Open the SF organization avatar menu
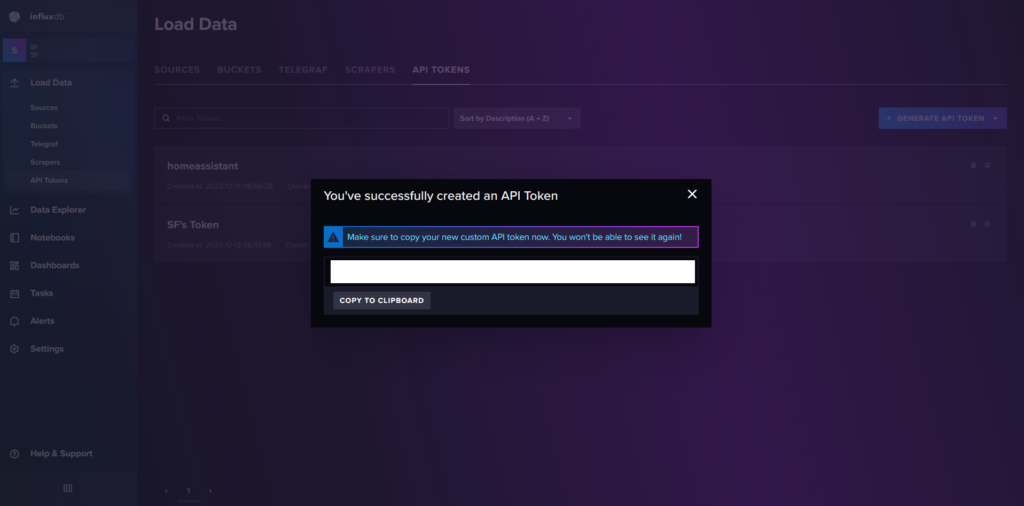The height and width of the screenshot is (506, 1024). [x=14, y=50]
